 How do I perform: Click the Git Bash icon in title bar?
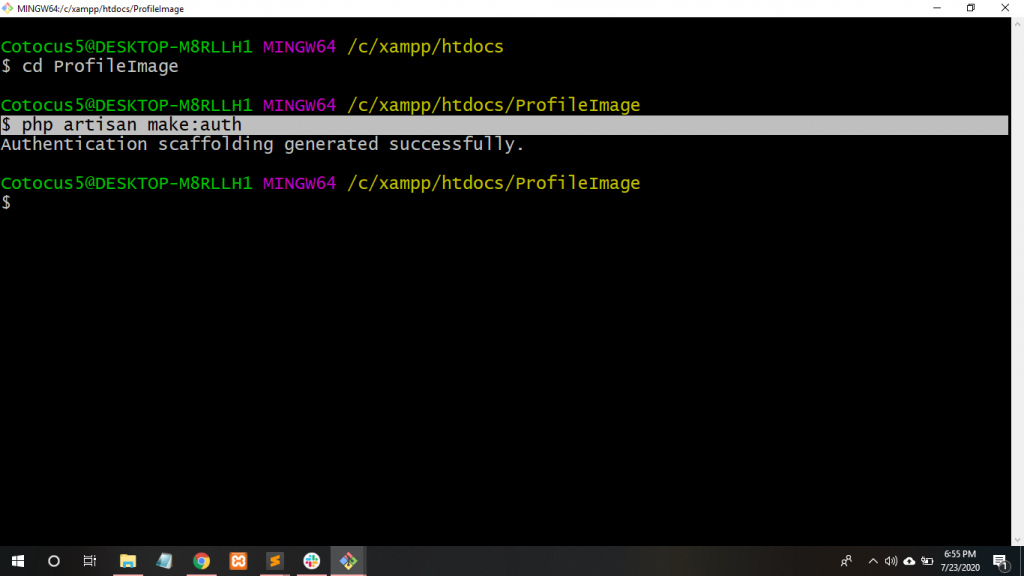[9, 8]
